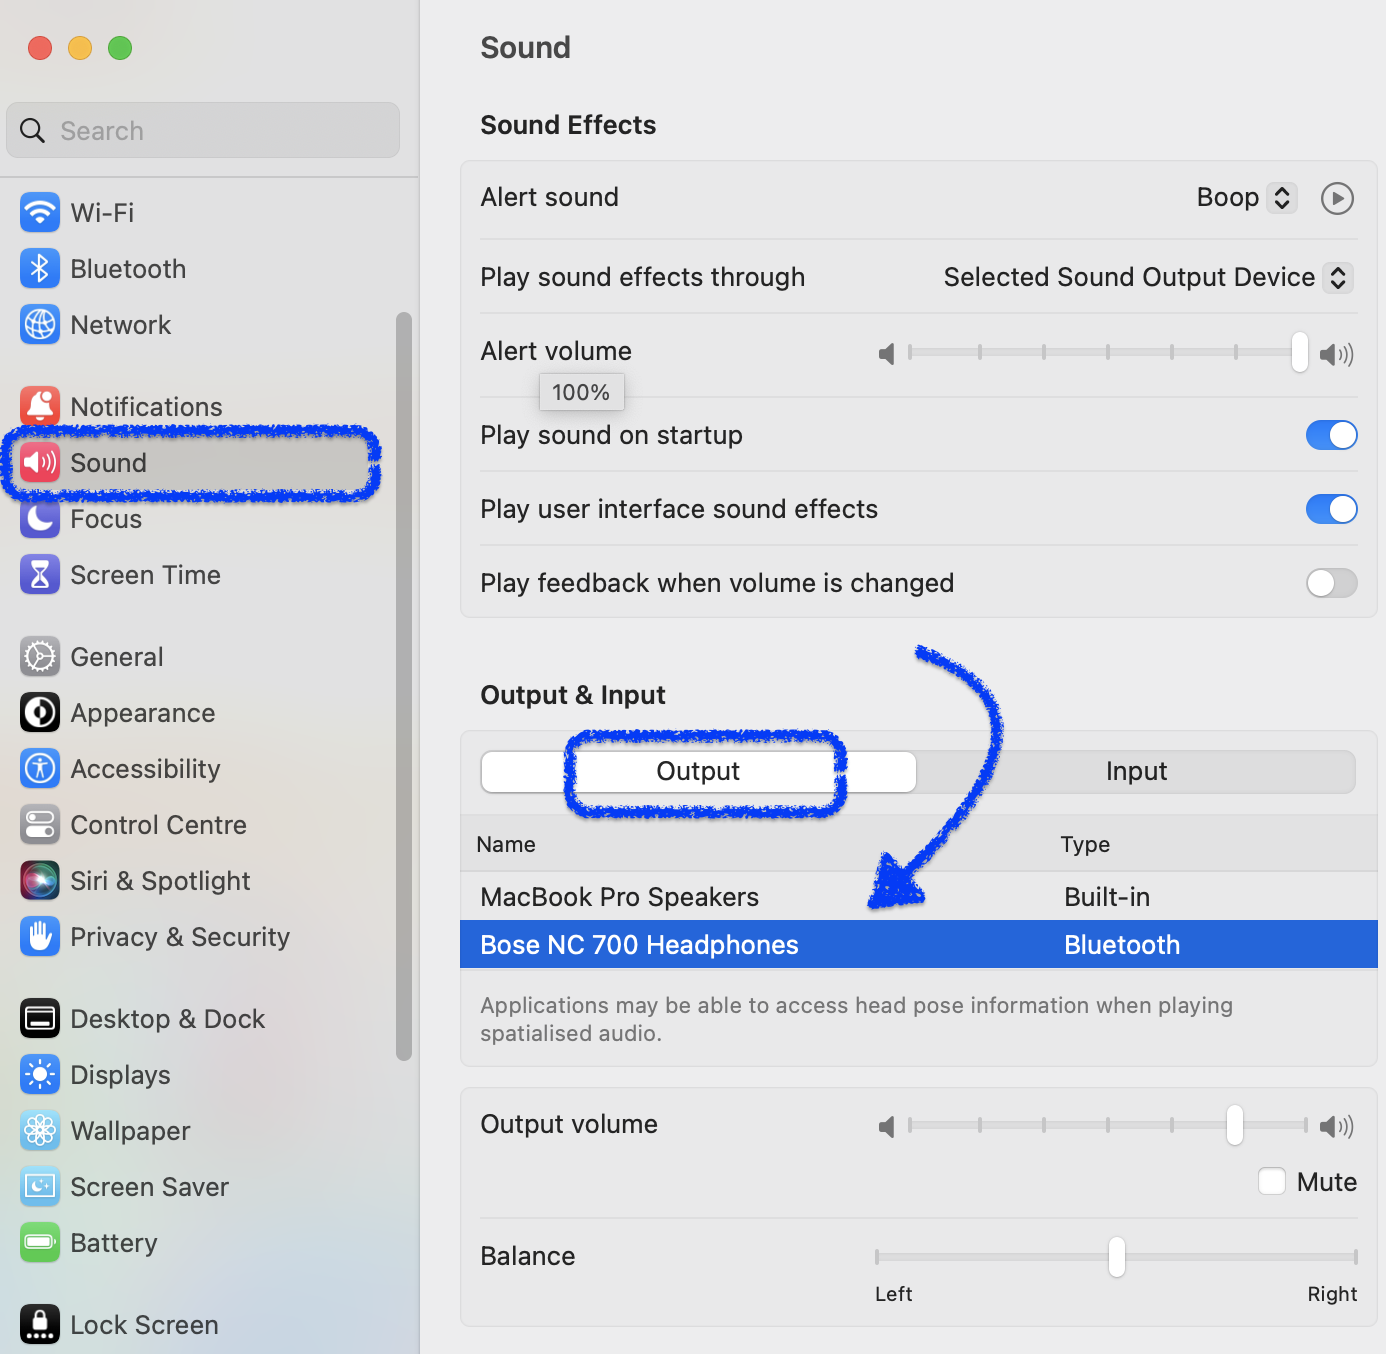Open the Network globe icon
1386x1354 pixels.
point(40,325)
